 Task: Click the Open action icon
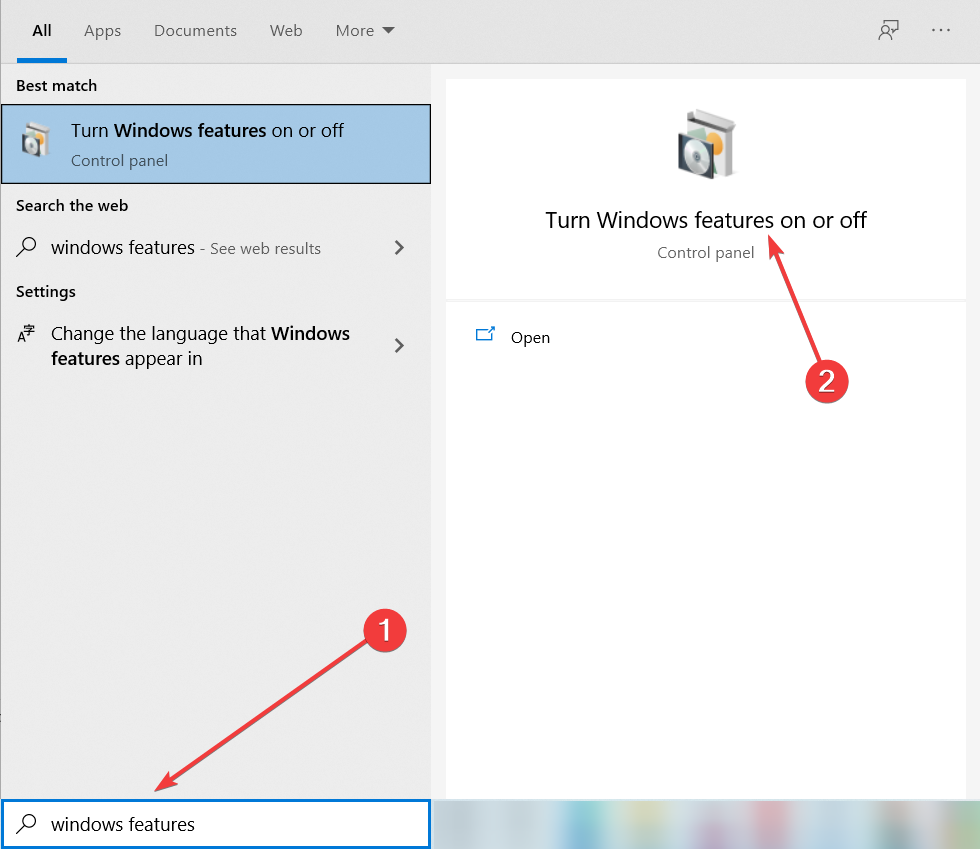coord(485,334)
